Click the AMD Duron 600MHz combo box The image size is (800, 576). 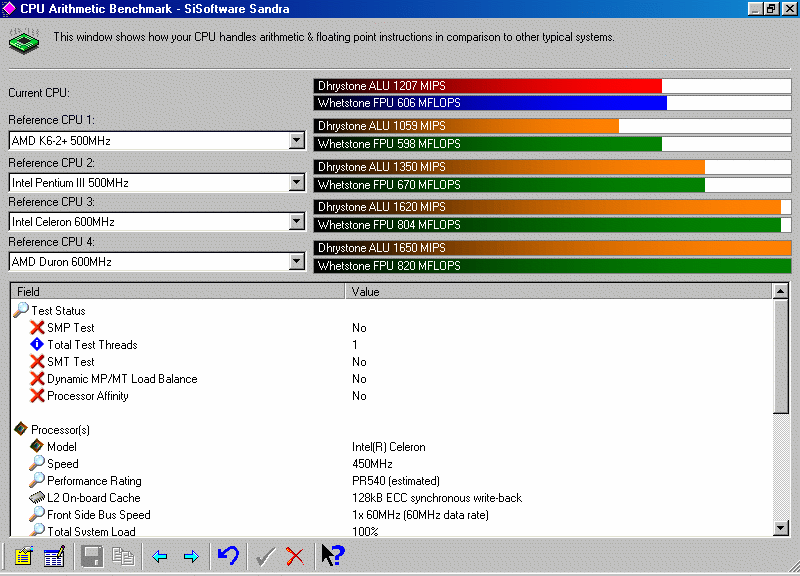tap(157, 261)
